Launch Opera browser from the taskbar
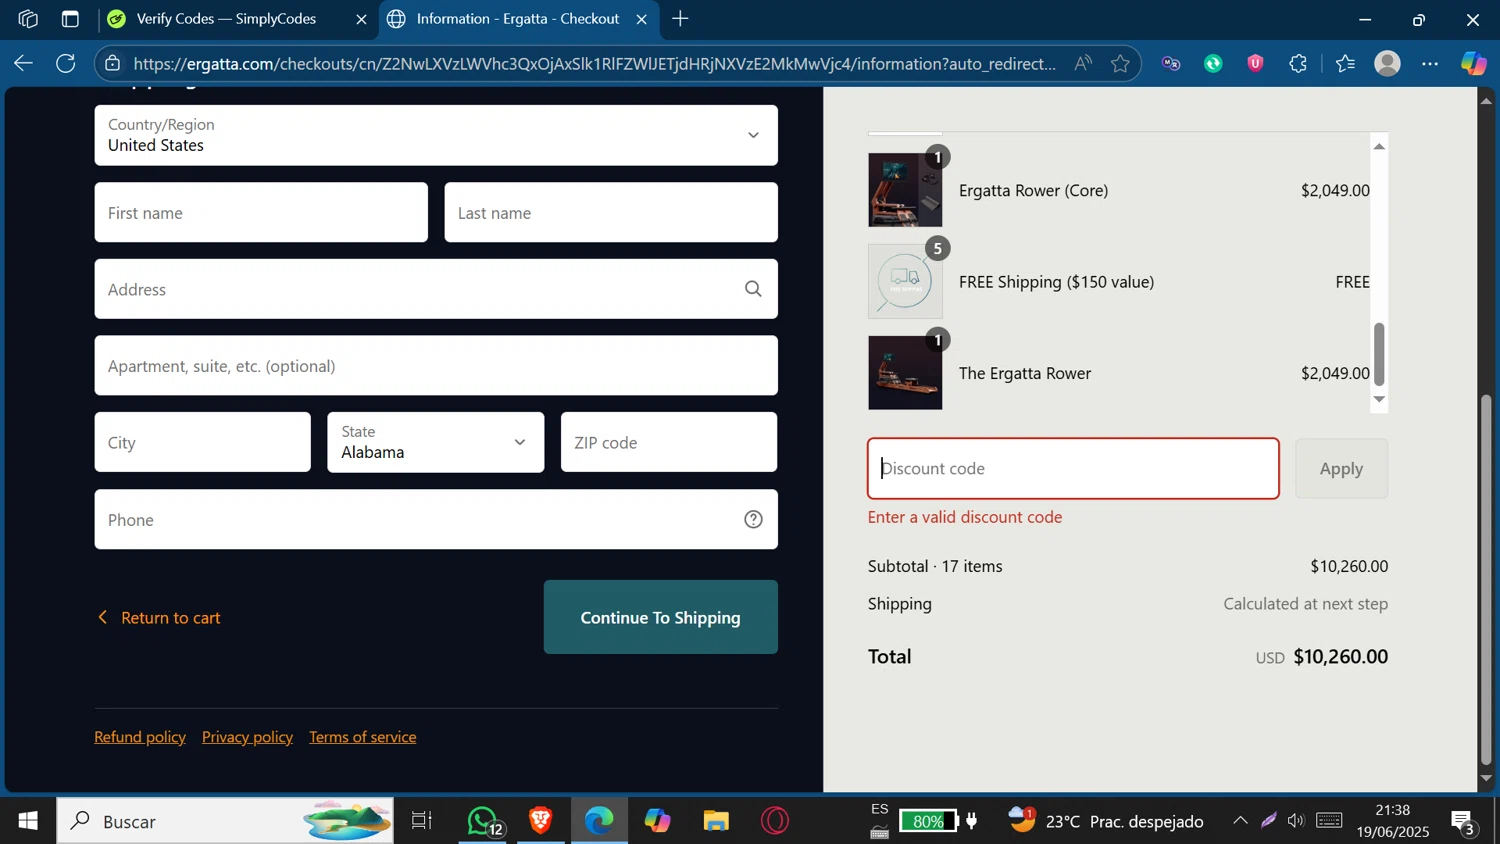The image size is (1500, 844). 775,821
